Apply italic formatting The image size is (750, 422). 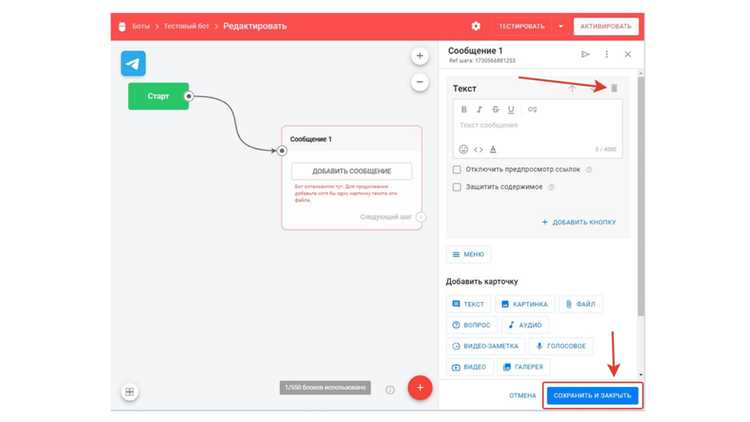(479, 110)
